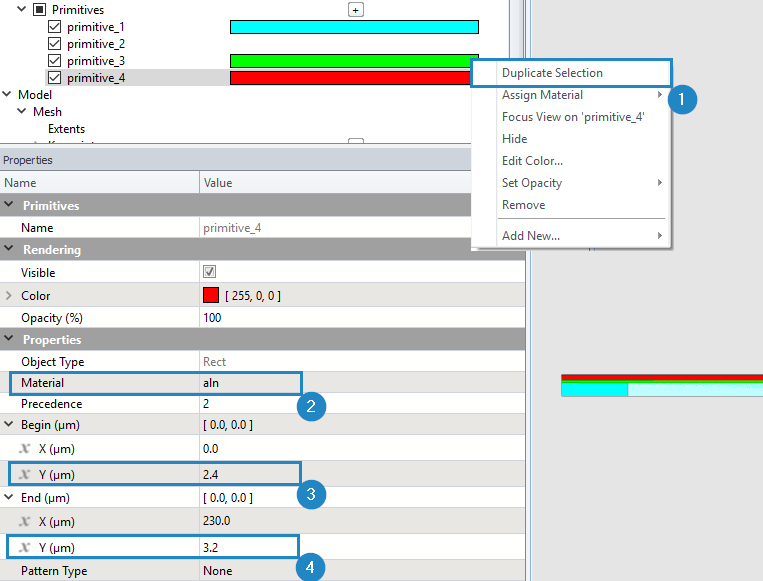Click the cyan color bar of primitive_1
The height and width of the screenshot is (581, 763).
(x=354, y=27)
